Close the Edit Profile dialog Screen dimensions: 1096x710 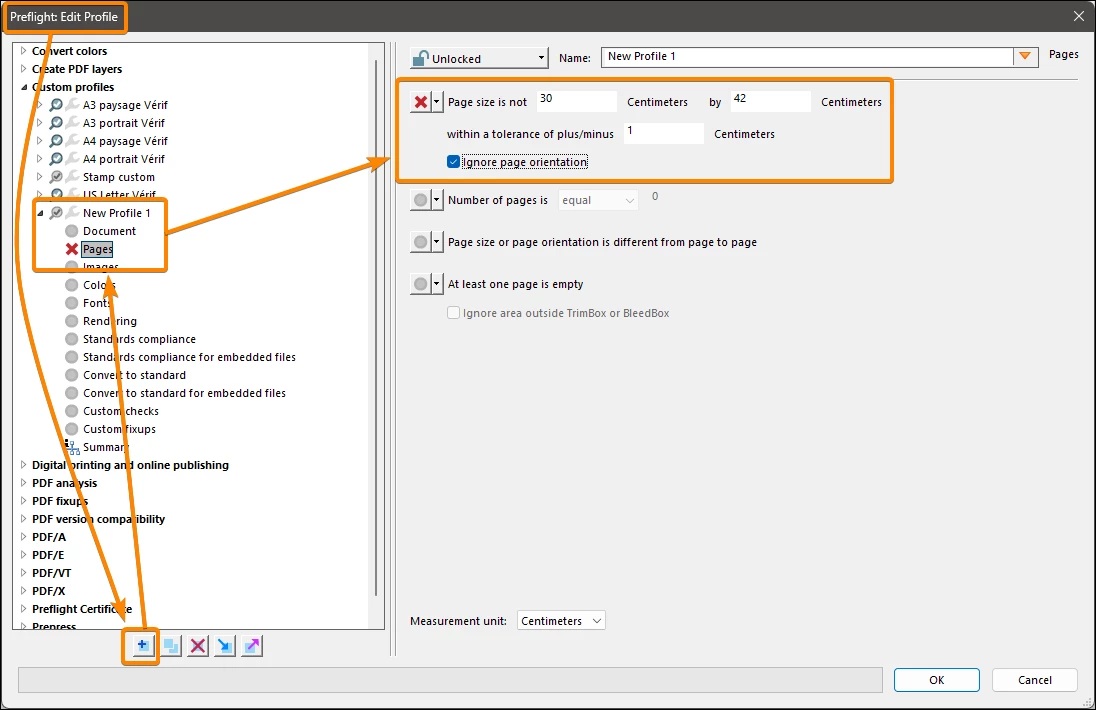point(1079,16)
